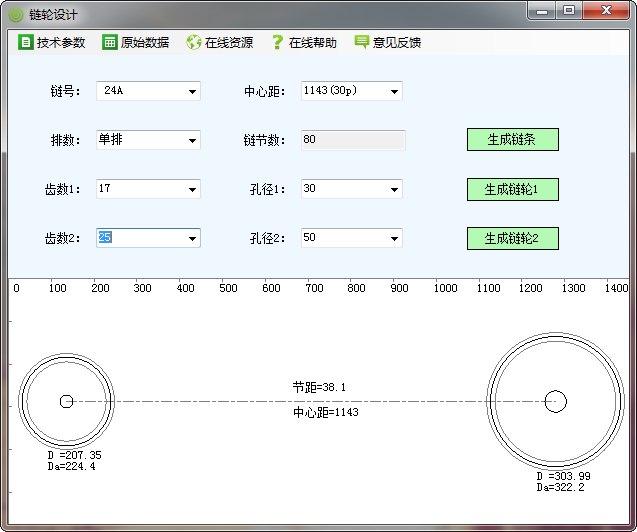Click the 中心距=1143 label in drawing
637x532 pixels.
coord(326,412)
